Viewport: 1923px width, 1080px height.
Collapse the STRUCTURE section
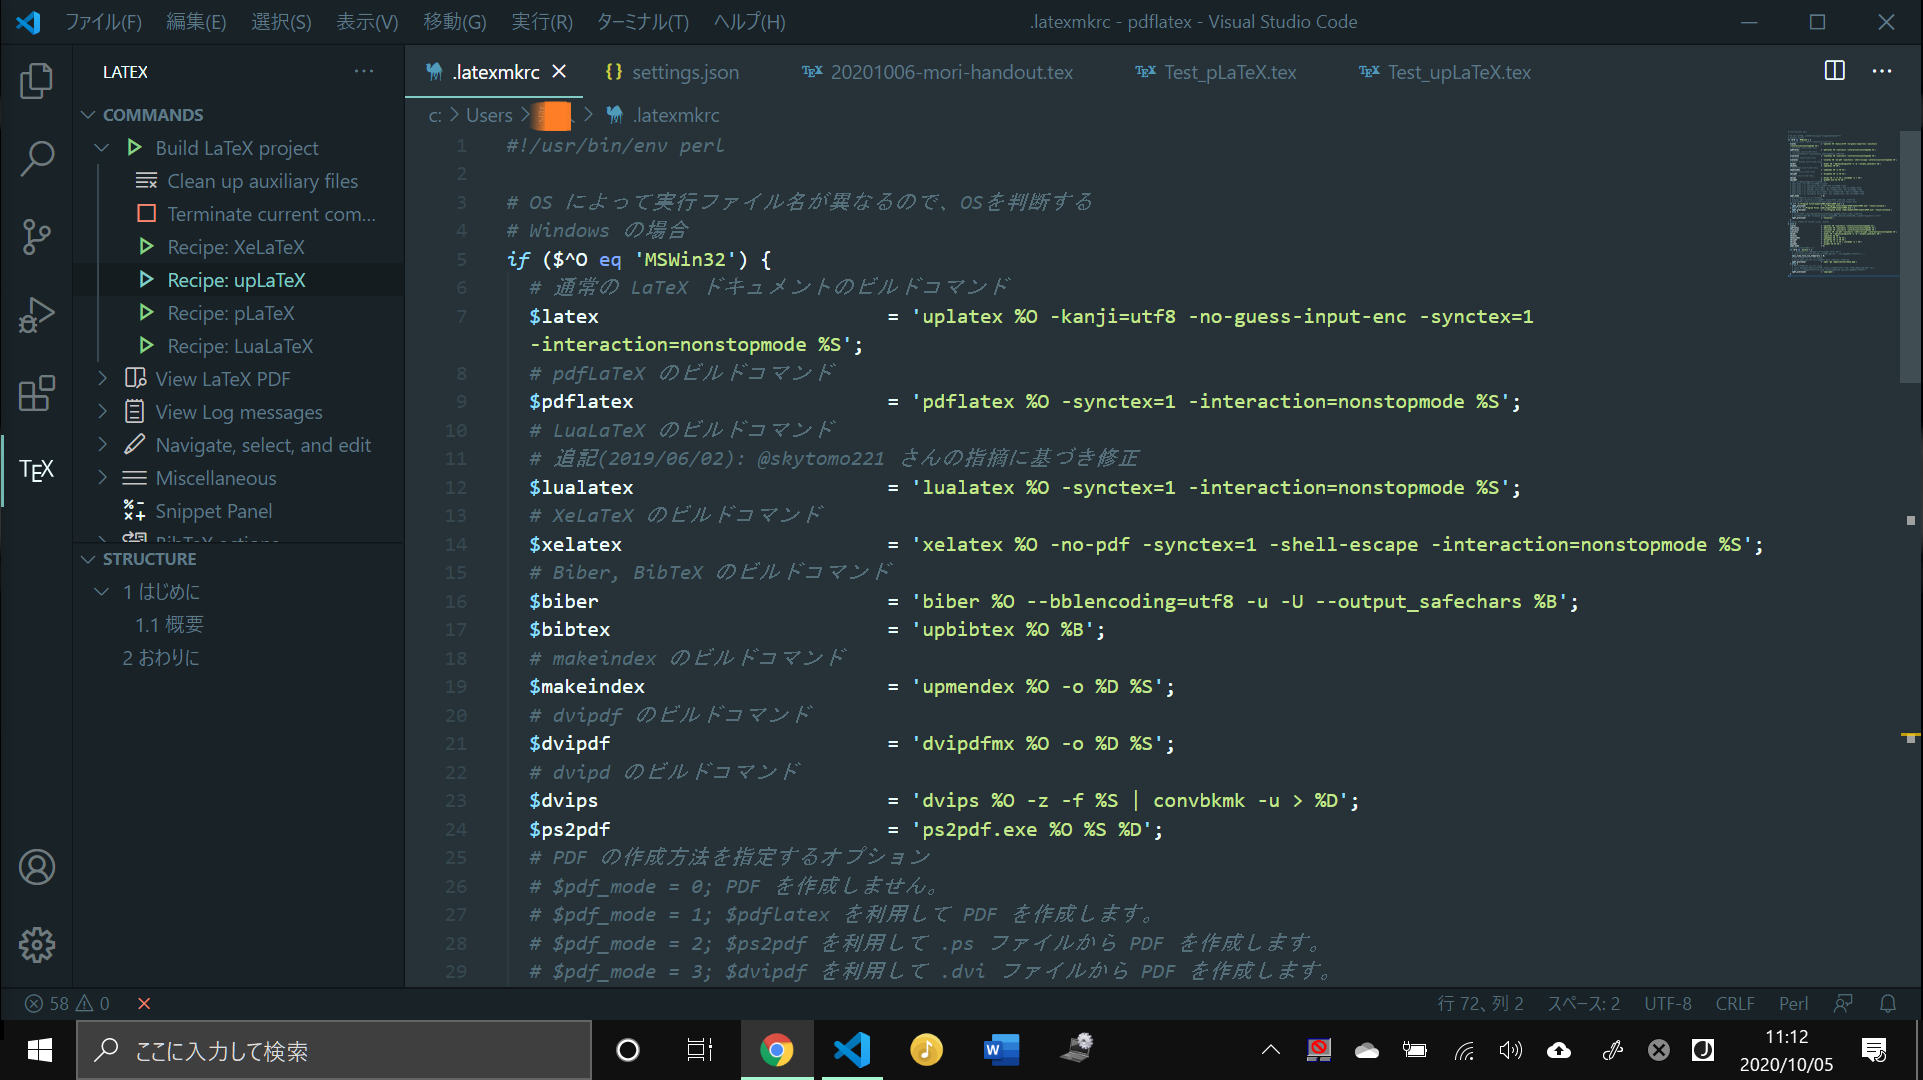click(x=88, y=558)
